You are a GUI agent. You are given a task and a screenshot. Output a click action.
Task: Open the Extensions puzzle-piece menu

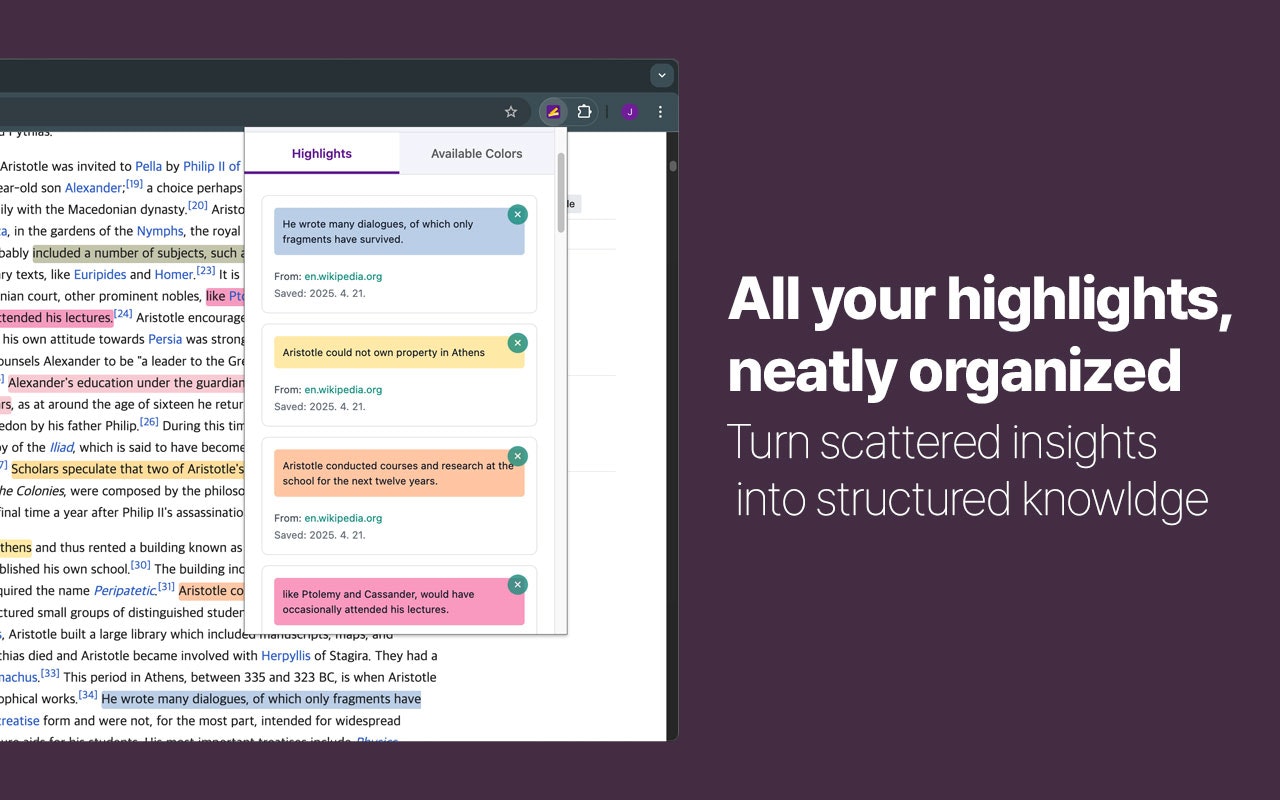(585, 111)
